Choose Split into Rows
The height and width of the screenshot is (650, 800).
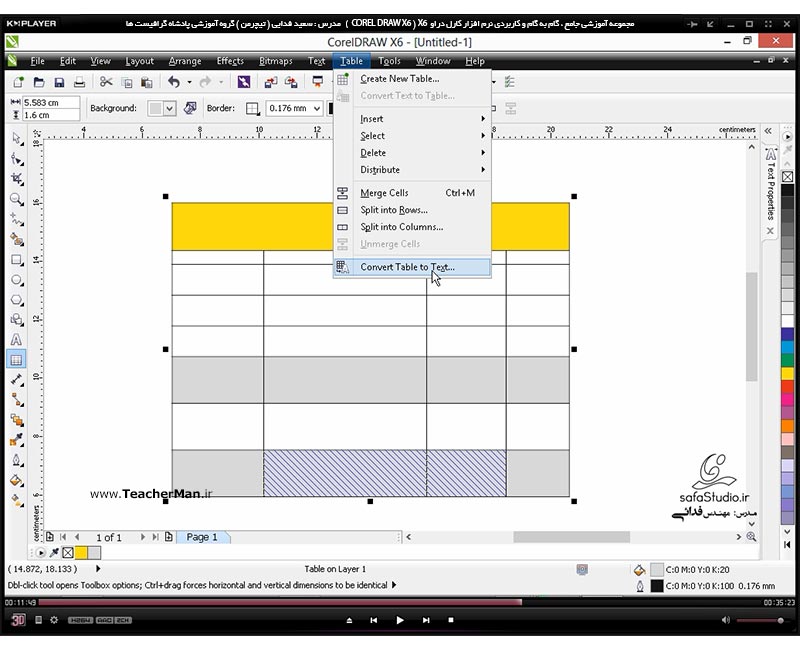(x=412, y=210)
